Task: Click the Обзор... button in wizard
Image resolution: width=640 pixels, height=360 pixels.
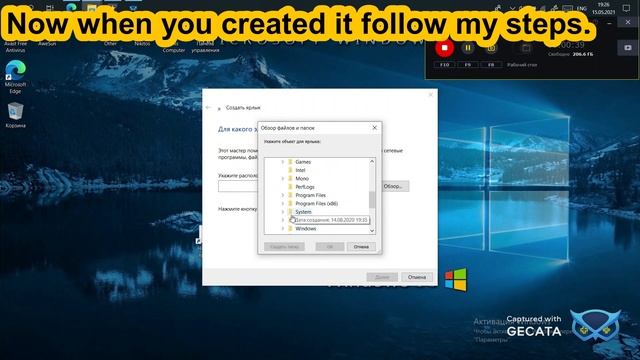Action: pyautogui.click(x=393, y=186)
